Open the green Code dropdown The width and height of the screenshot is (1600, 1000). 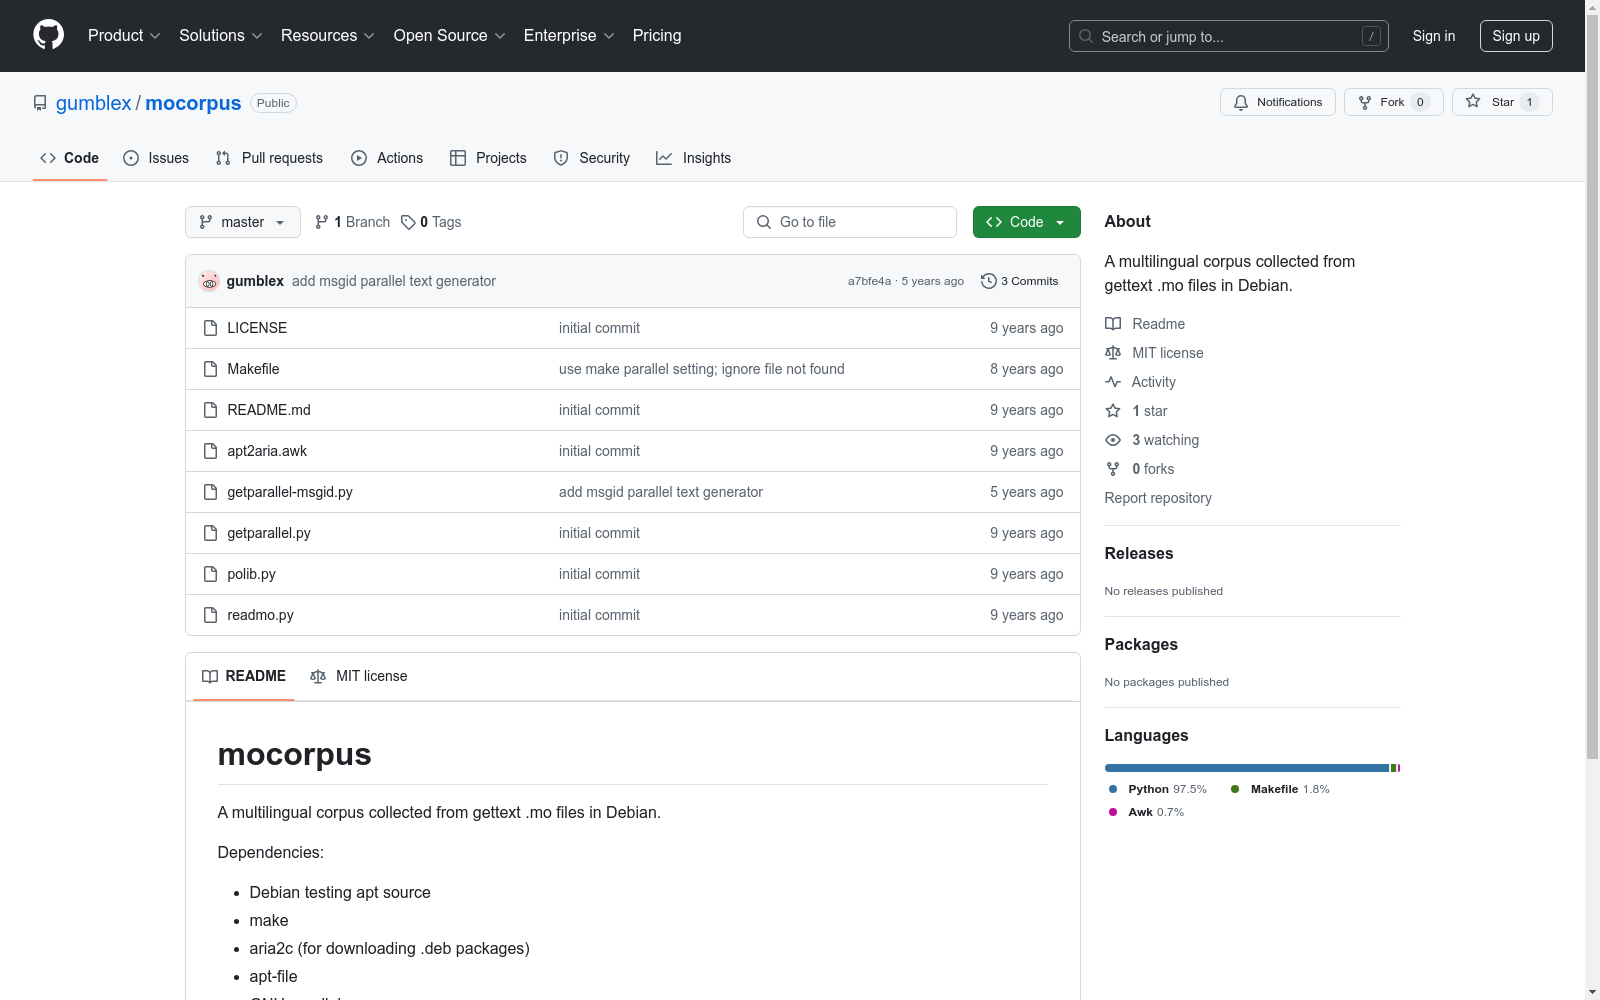(1026, 222)
